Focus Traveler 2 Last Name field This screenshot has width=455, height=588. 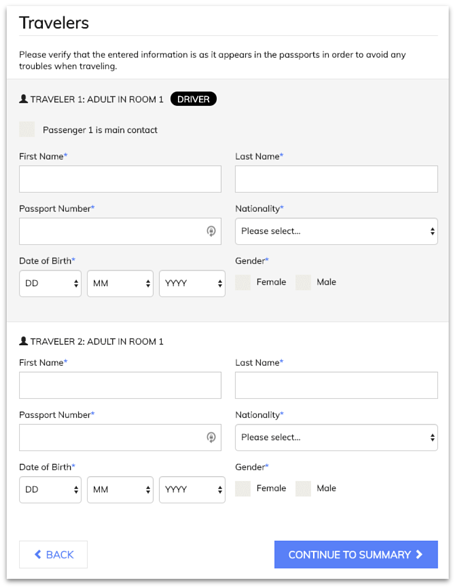tap(336, 385)
